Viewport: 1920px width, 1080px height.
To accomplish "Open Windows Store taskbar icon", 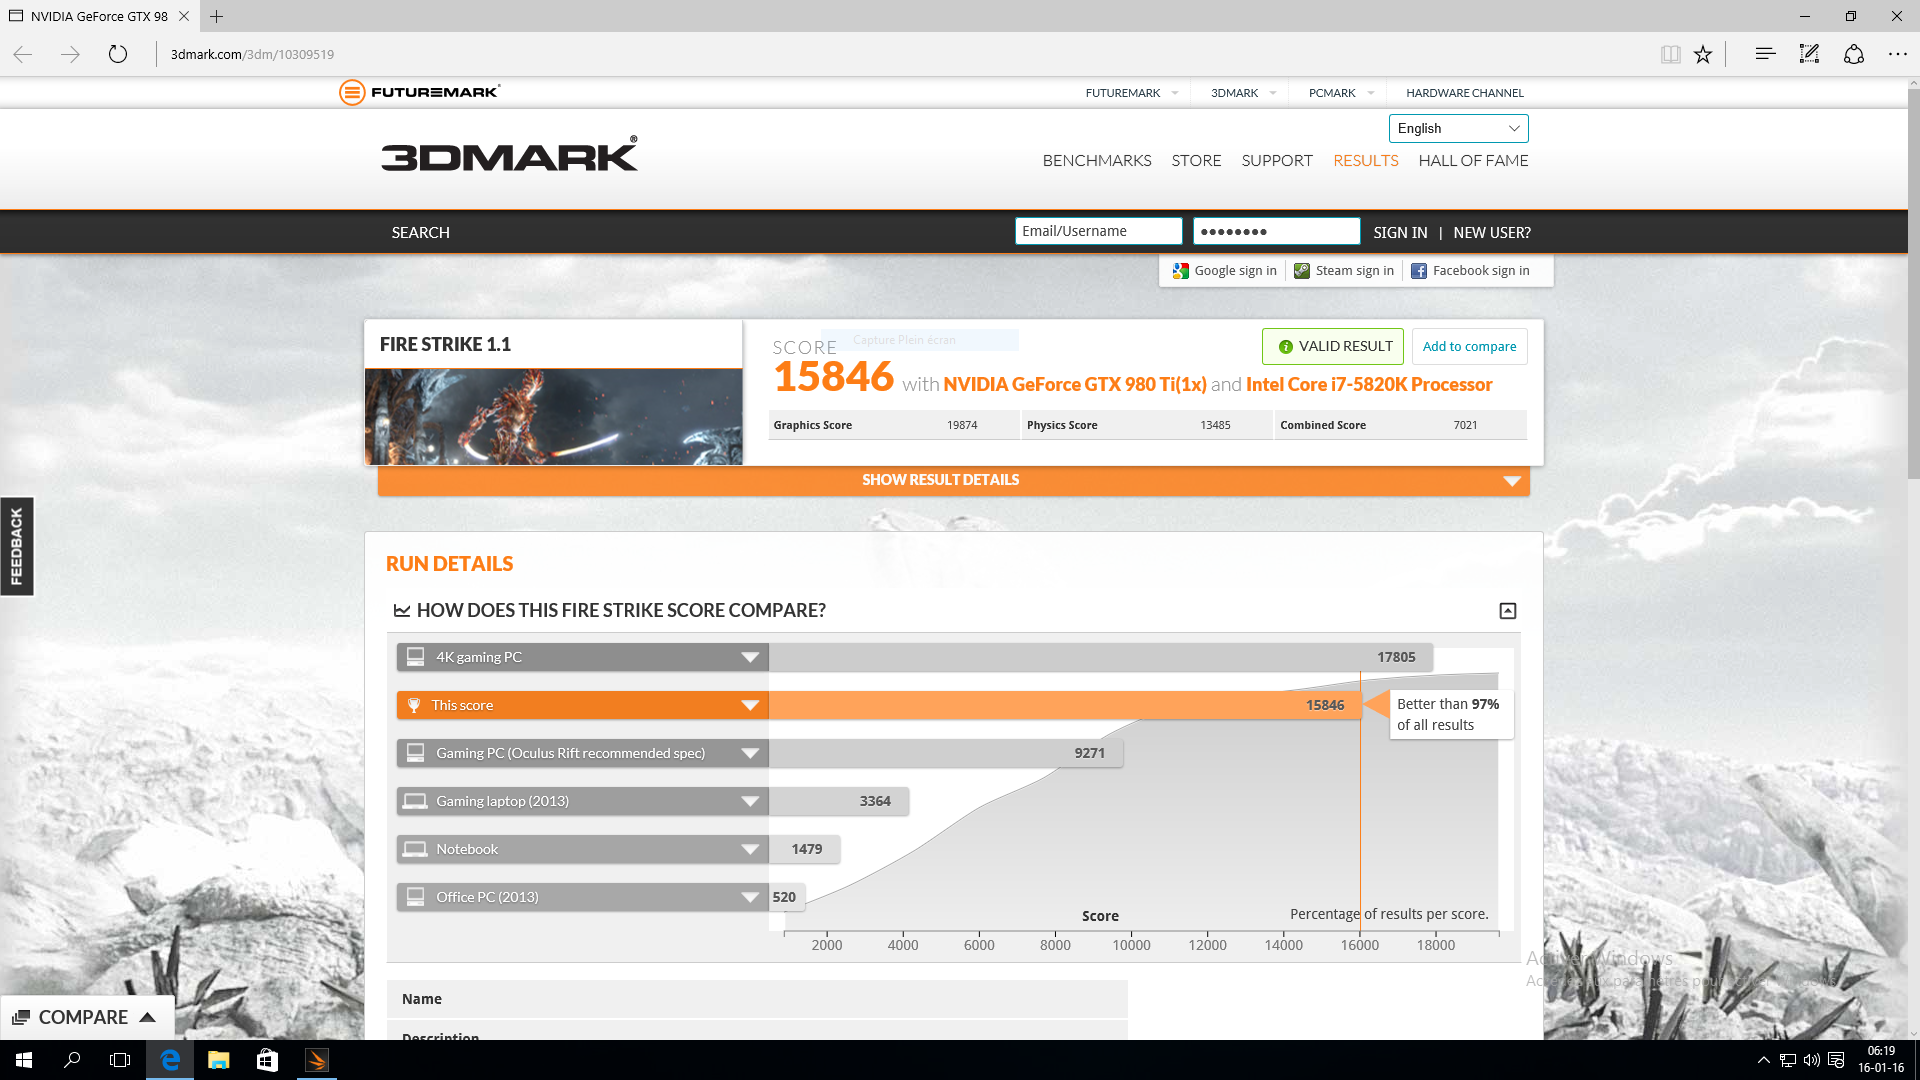I will point(267,1060).
